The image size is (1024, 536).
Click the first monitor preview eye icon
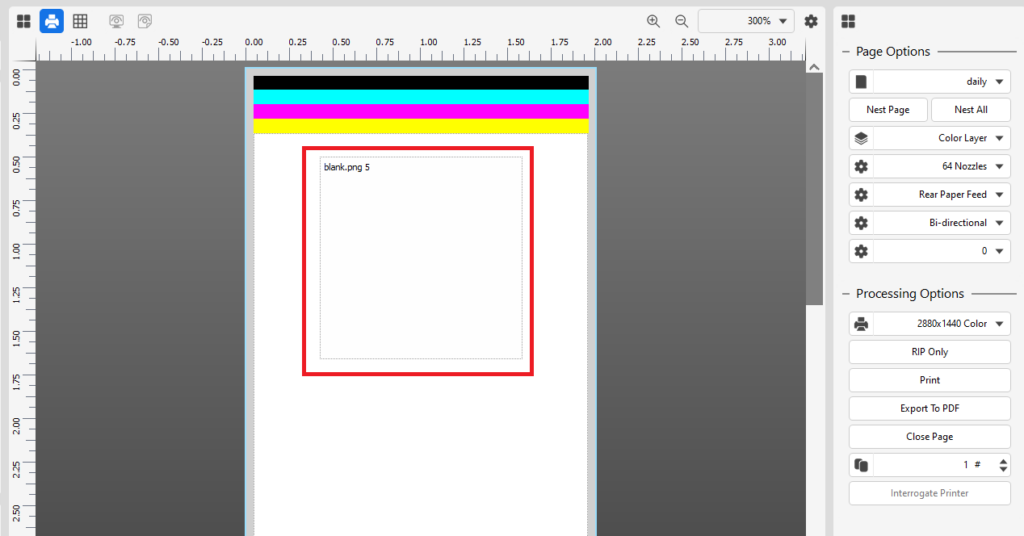tap(116, 22)
